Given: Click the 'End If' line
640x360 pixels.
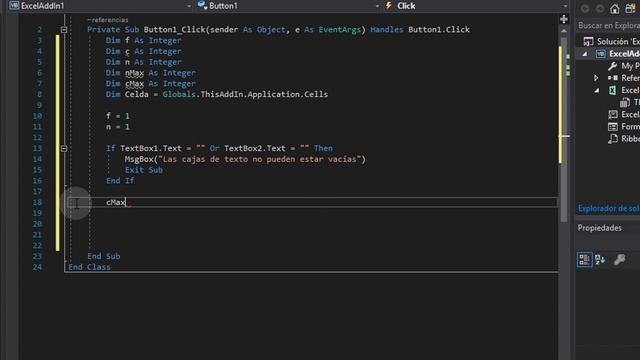Looking at the screenshot, I should click(x=120, y=181).
